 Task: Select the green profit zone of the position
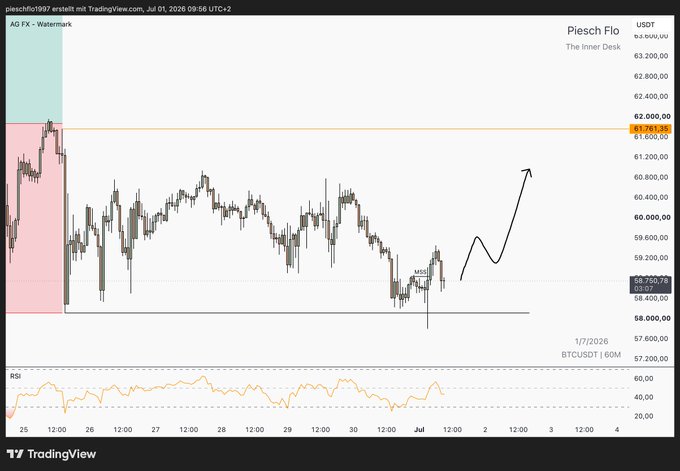[x=34, y=69]
